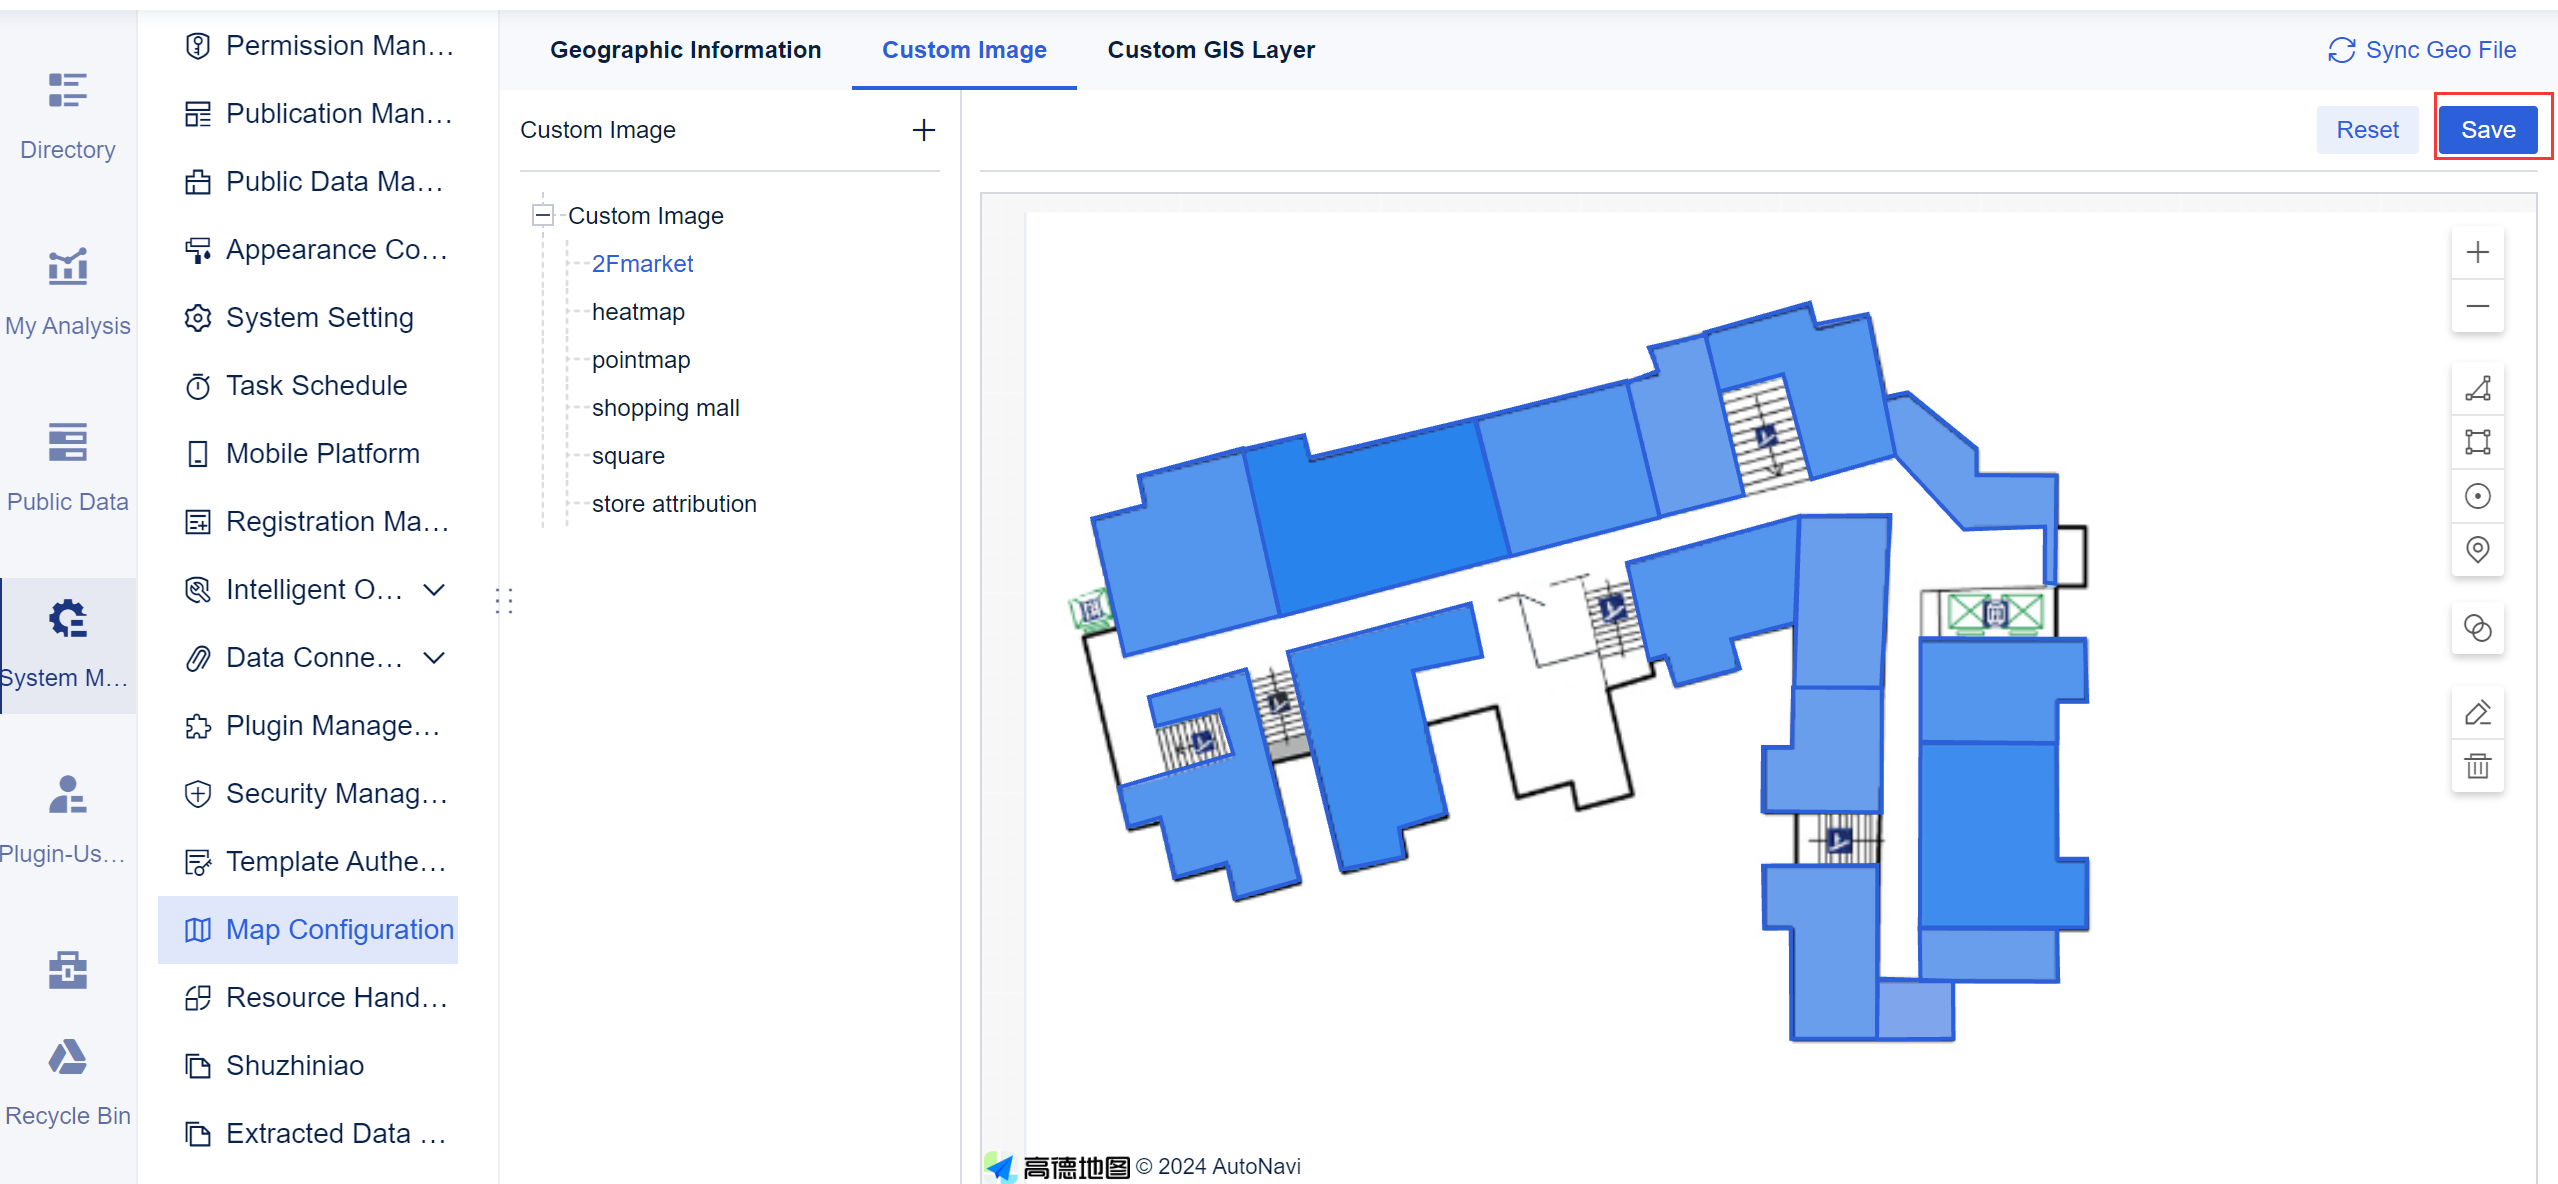The image size is (2558, 1184).
Task: Open System Setting menu item
Action: coord(308,318)
